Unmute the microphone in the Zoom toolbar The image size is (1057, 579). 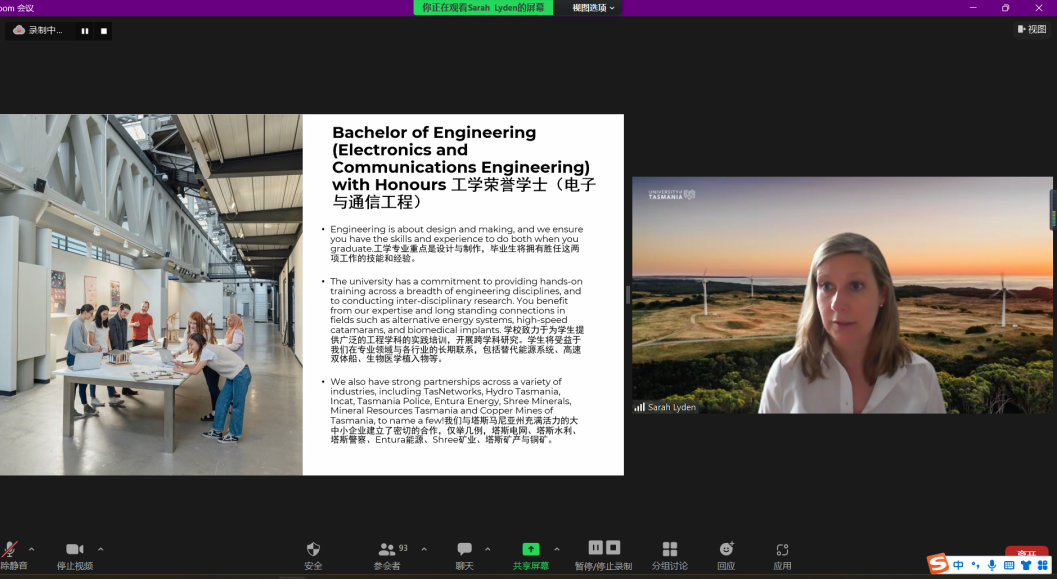[11, 550]
